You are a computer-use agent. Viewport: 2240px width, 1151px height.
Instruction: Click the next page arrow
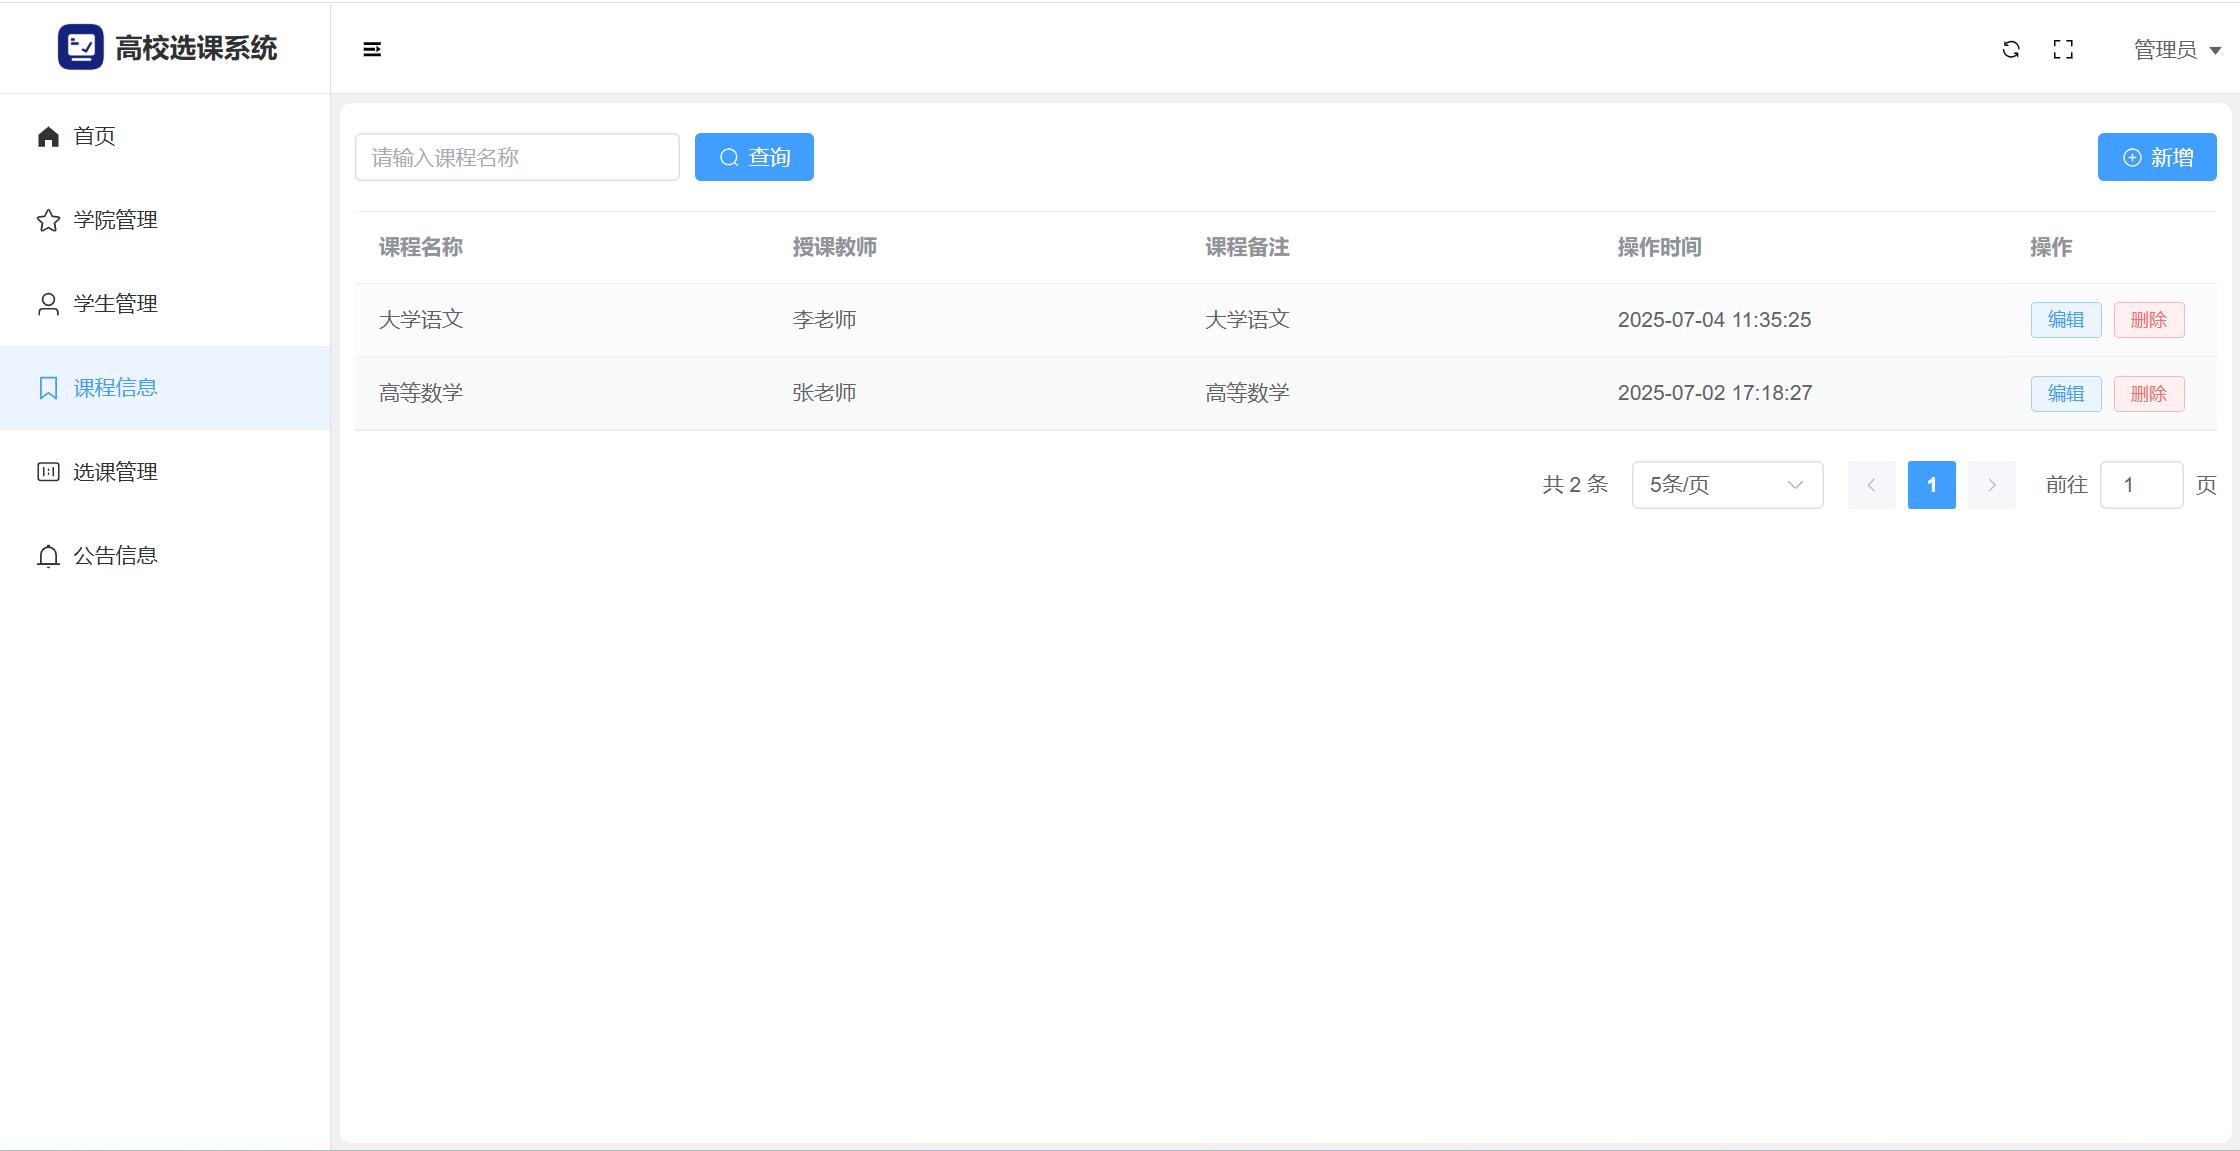1991,485
